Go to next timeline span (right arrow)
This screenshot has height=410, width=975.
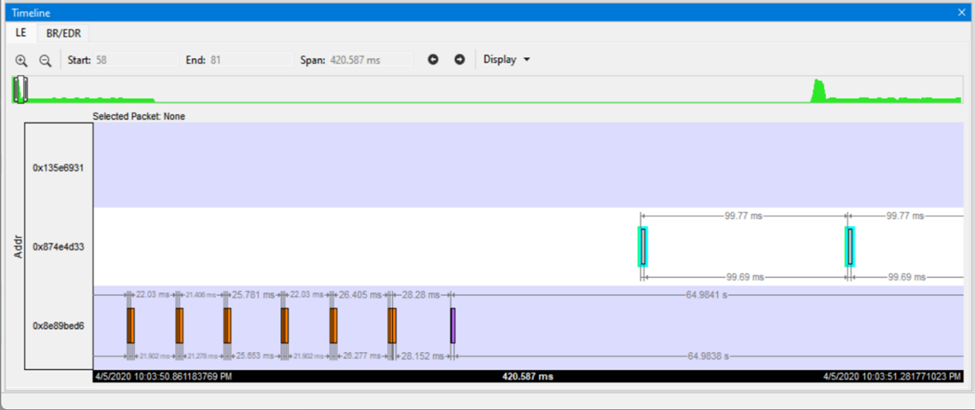(x=460, y=60)
